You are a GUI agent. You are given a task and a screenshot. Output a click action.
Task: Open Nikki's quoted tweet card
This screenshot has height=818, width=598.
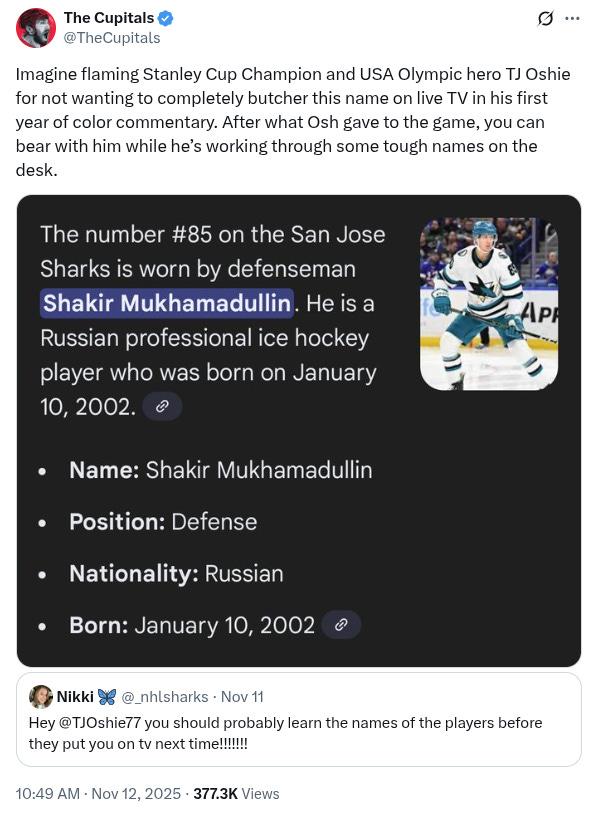click(299, 719)
